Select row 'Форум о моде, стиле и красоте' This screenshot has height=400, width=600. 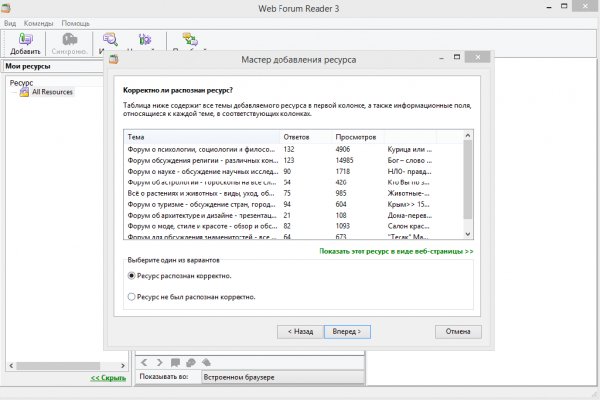293,226
